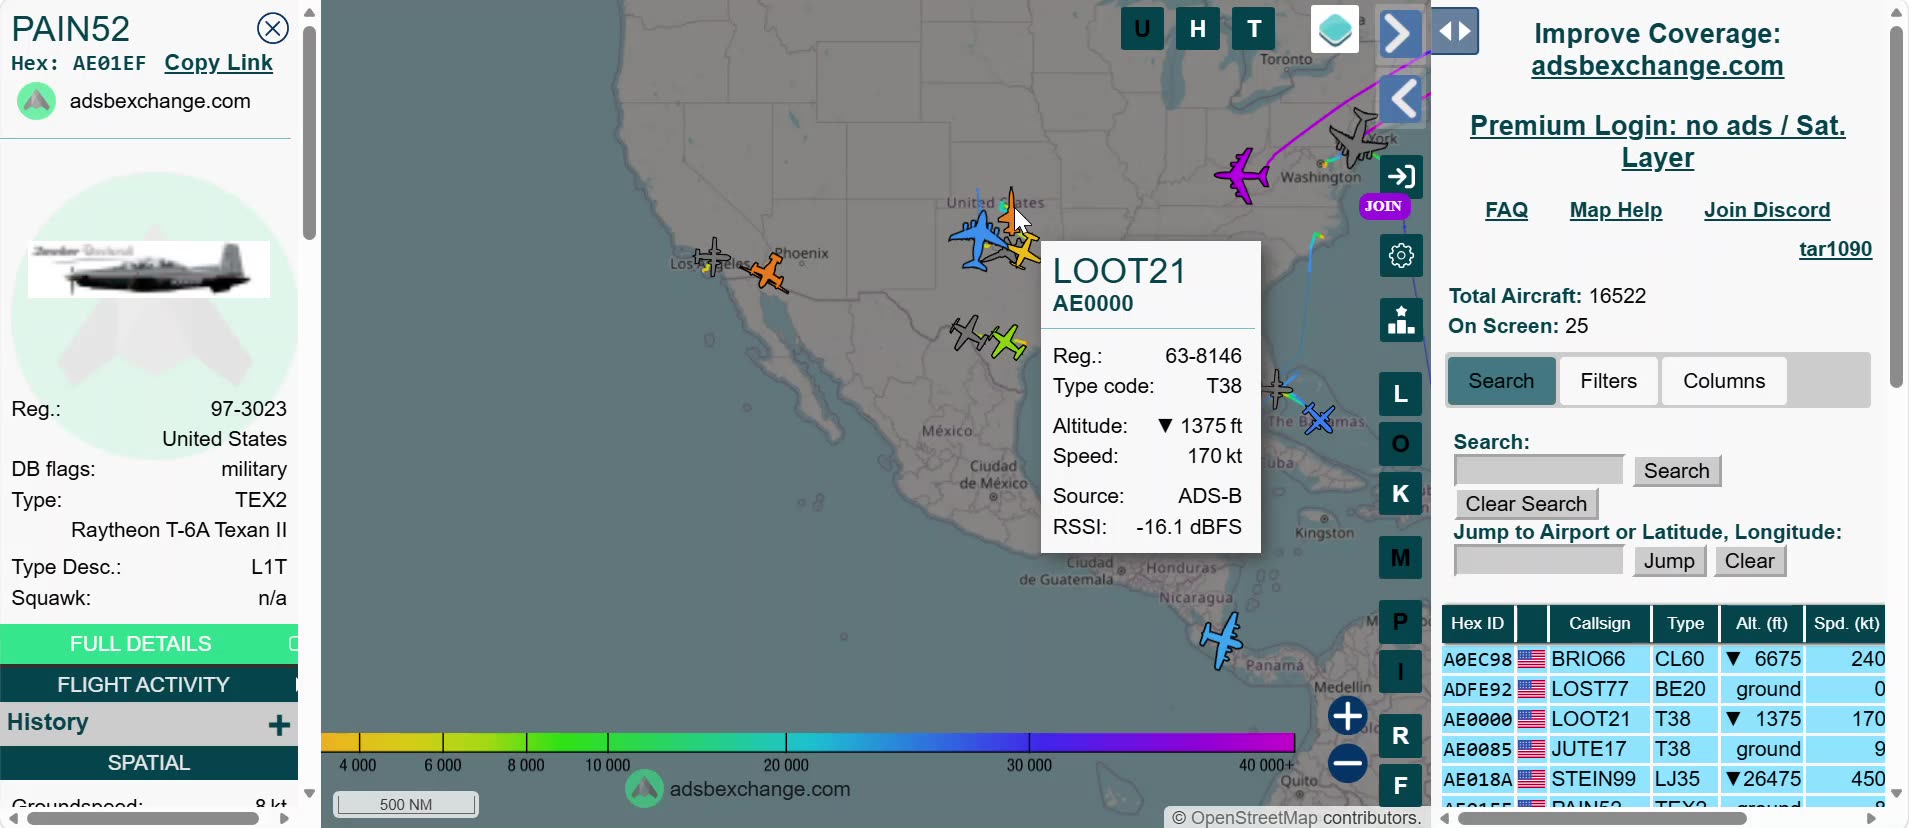Open the statistics podium icon
The image size is (1914, 828).
[1401, 320]
